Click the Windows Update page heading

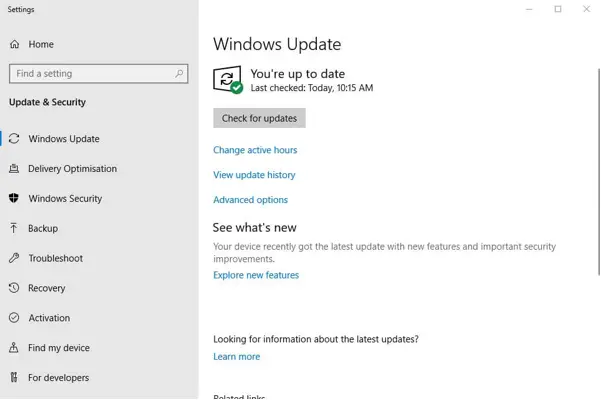(277, 44)
